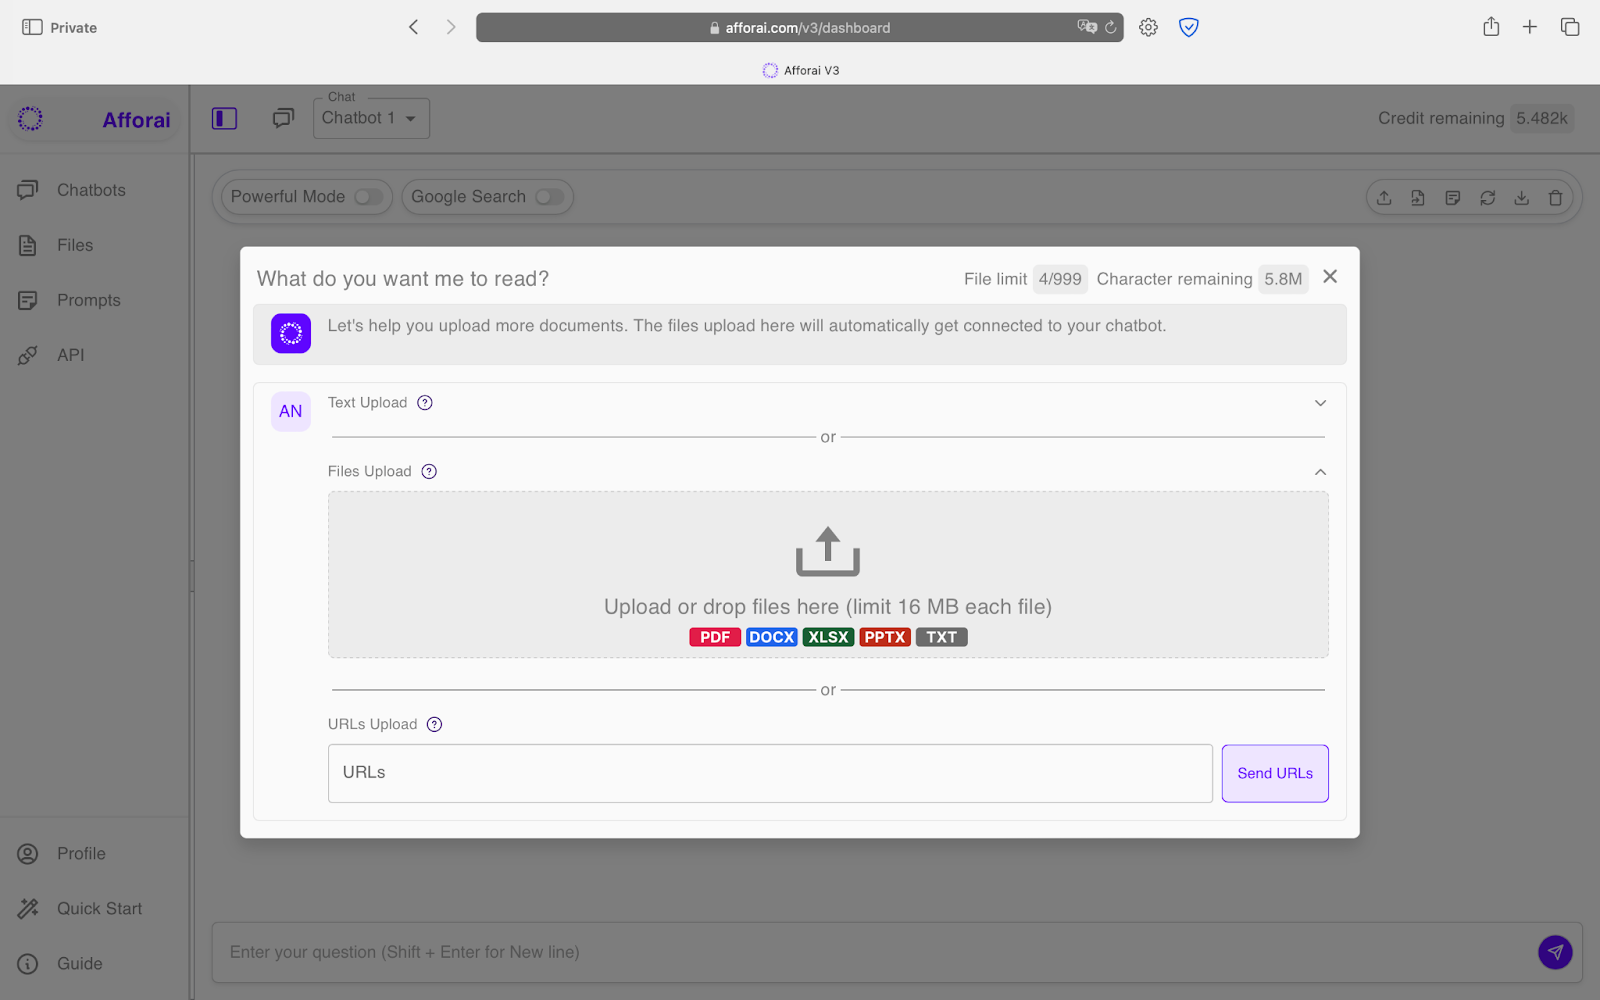The image size is (1600, 1000).
Task: Click the chat windows icon next to Chatbot dropdown
Action: [284, 118]
